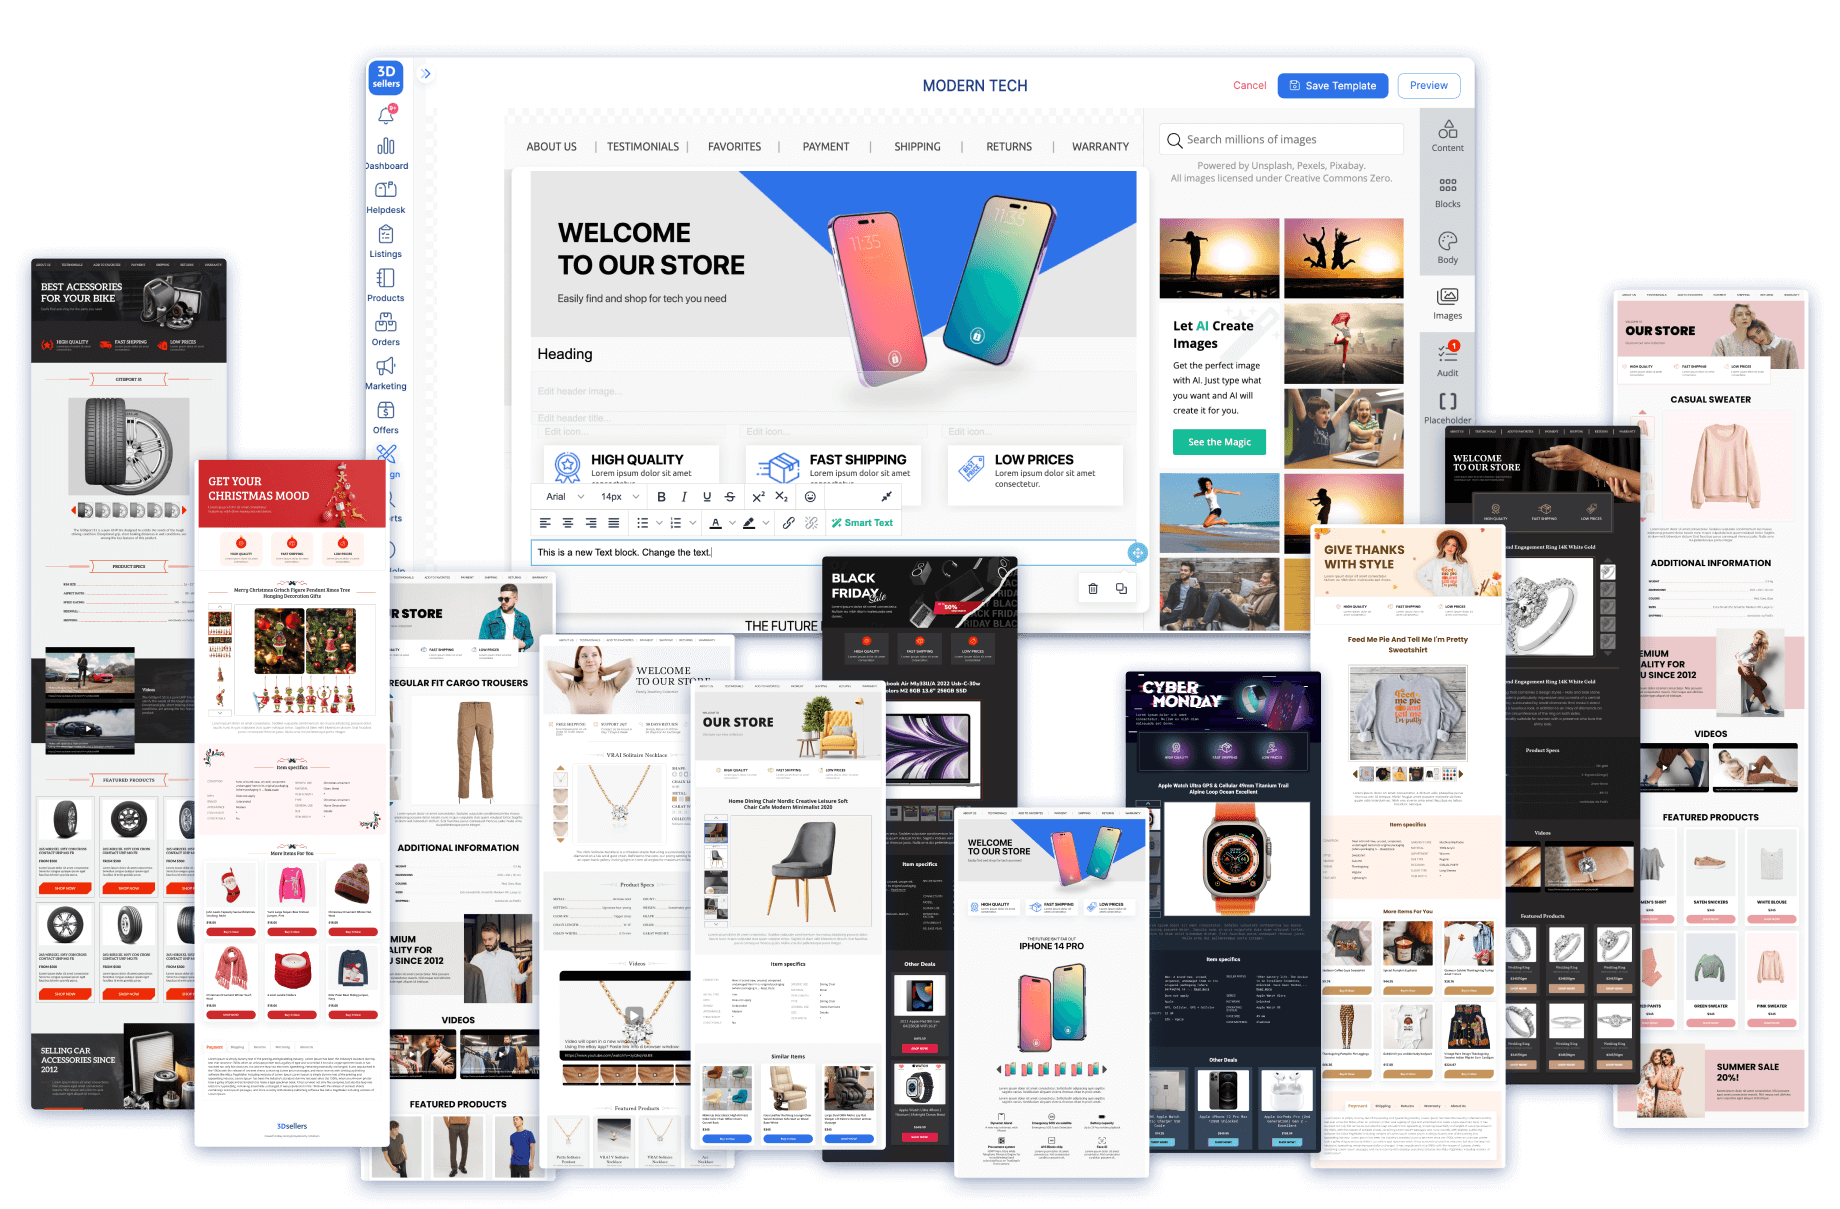Toggle bold formatting on the text
This screenshot has width=1840, height=1209.
(662, 497)
